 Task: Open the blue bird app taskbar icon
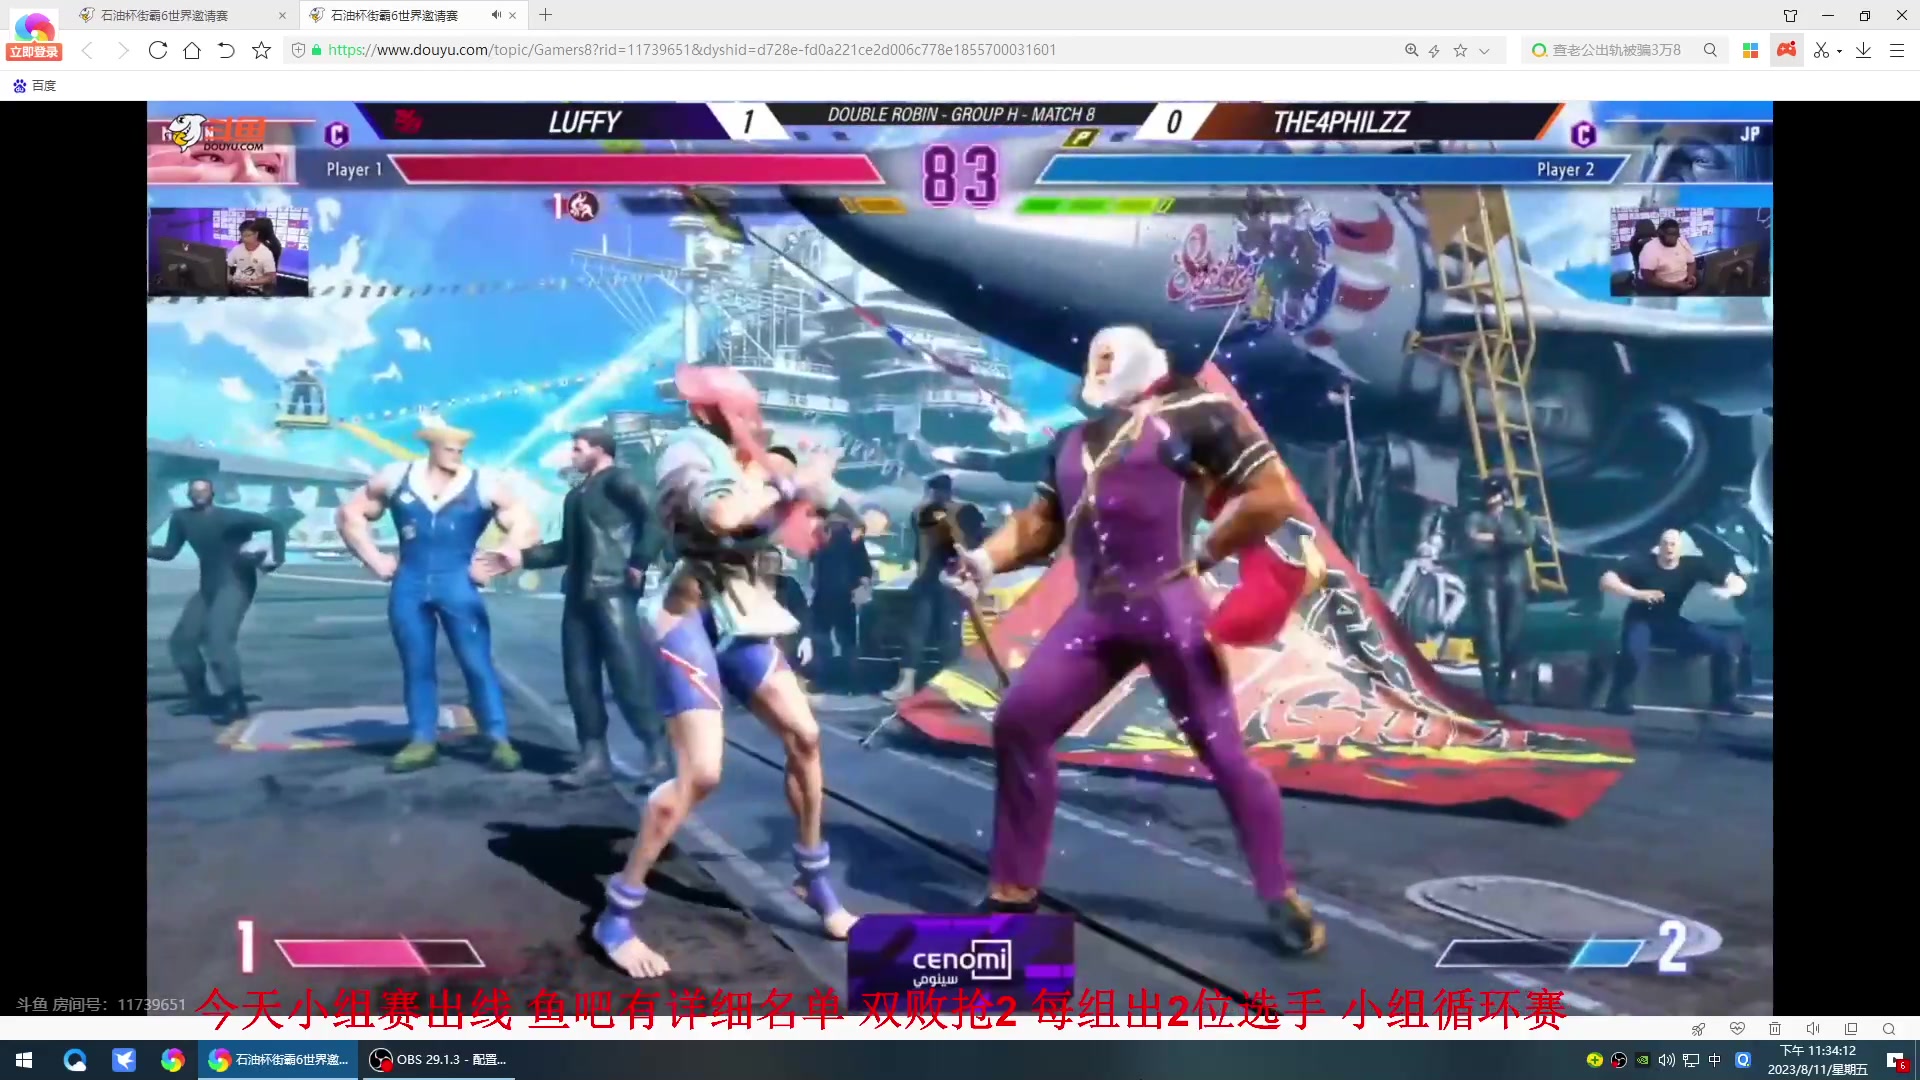tap(124, 1060)
